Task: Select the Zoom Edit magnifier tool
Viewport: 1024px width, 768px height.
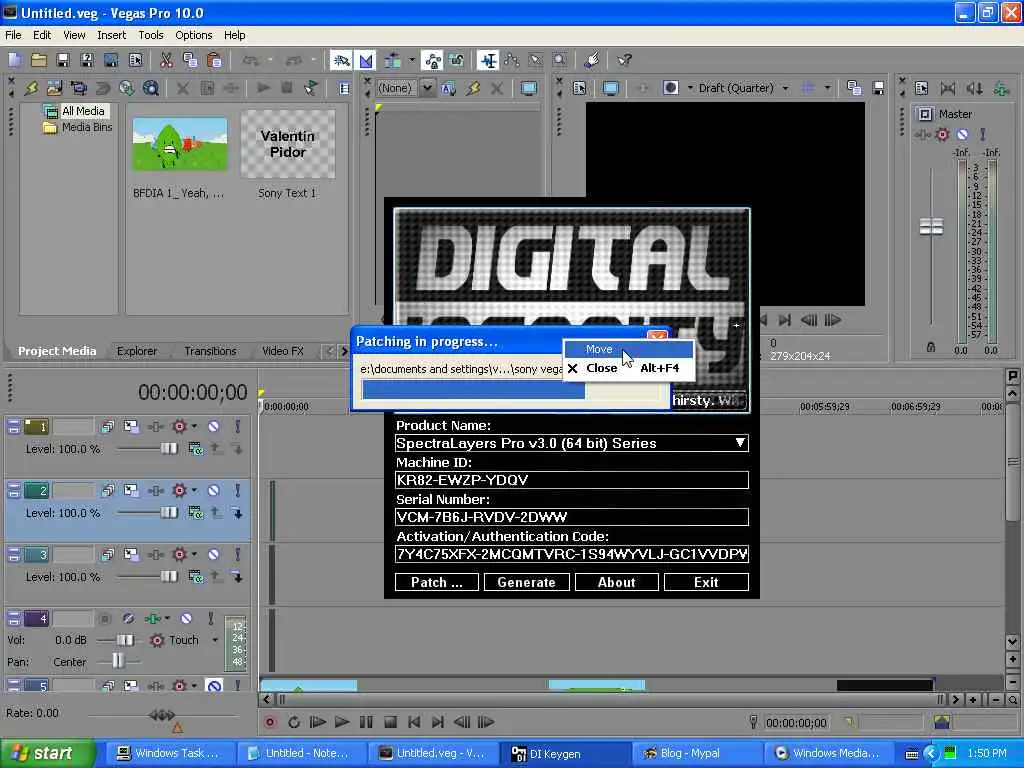Action: click(x=560, y=60)
